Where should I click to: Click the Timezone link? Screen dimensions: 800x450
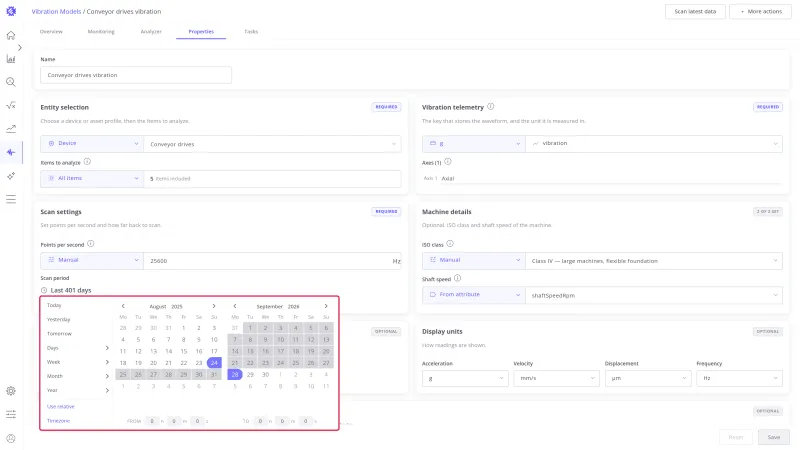58,421
